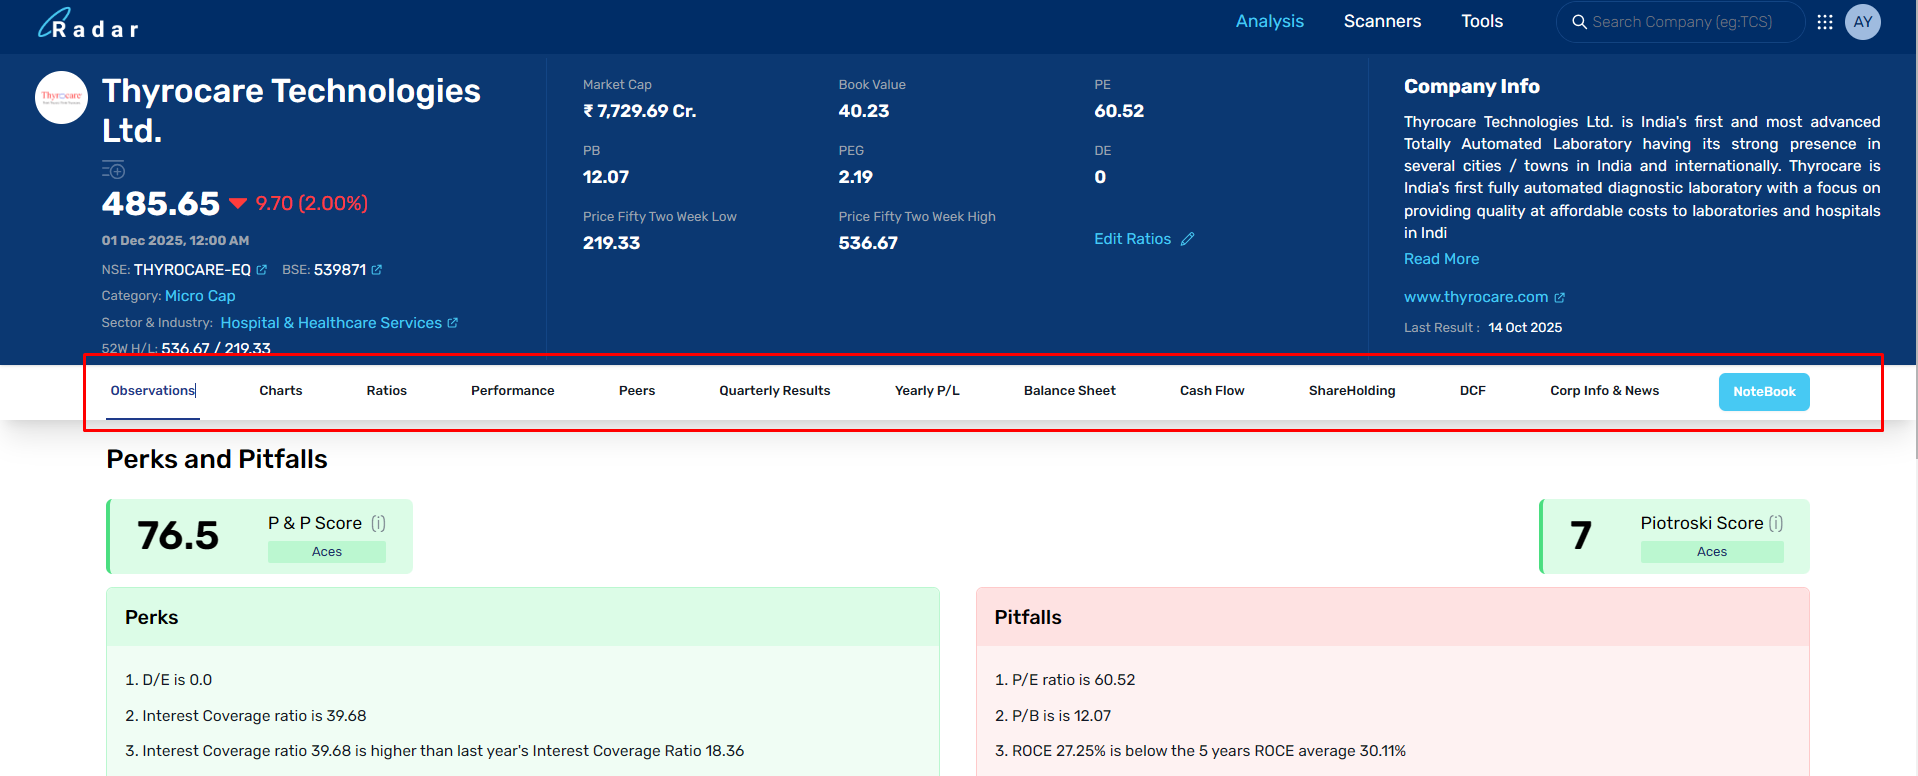This screenshot has height=776, width=1918.
Task: Click the AY user avatar
Action: coord(1862,22)
